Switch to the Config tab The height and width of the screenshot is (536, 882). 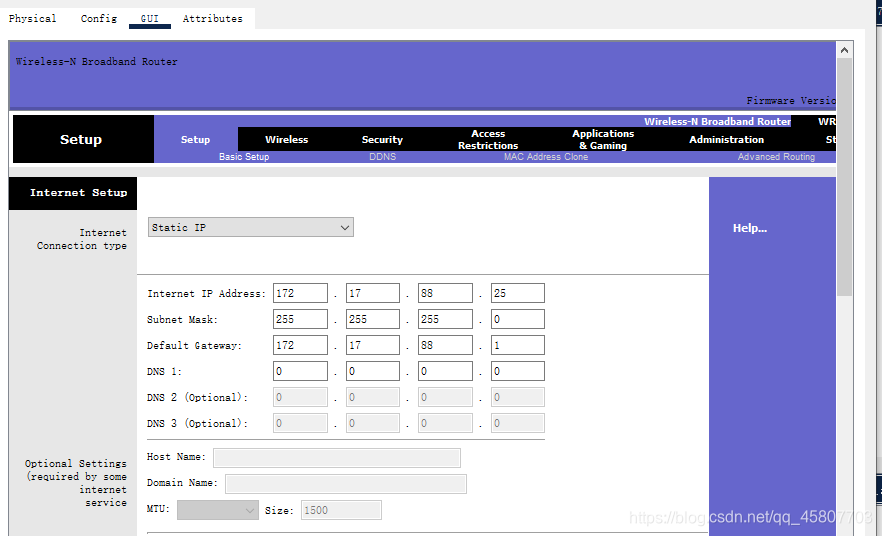tap(98, 19)
